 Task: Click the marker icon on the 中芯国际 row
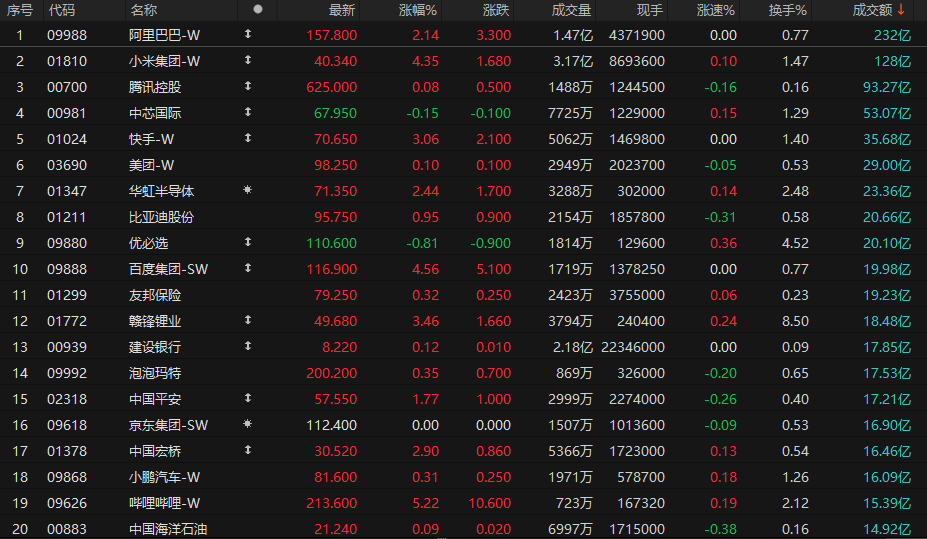tap(248, 112)
